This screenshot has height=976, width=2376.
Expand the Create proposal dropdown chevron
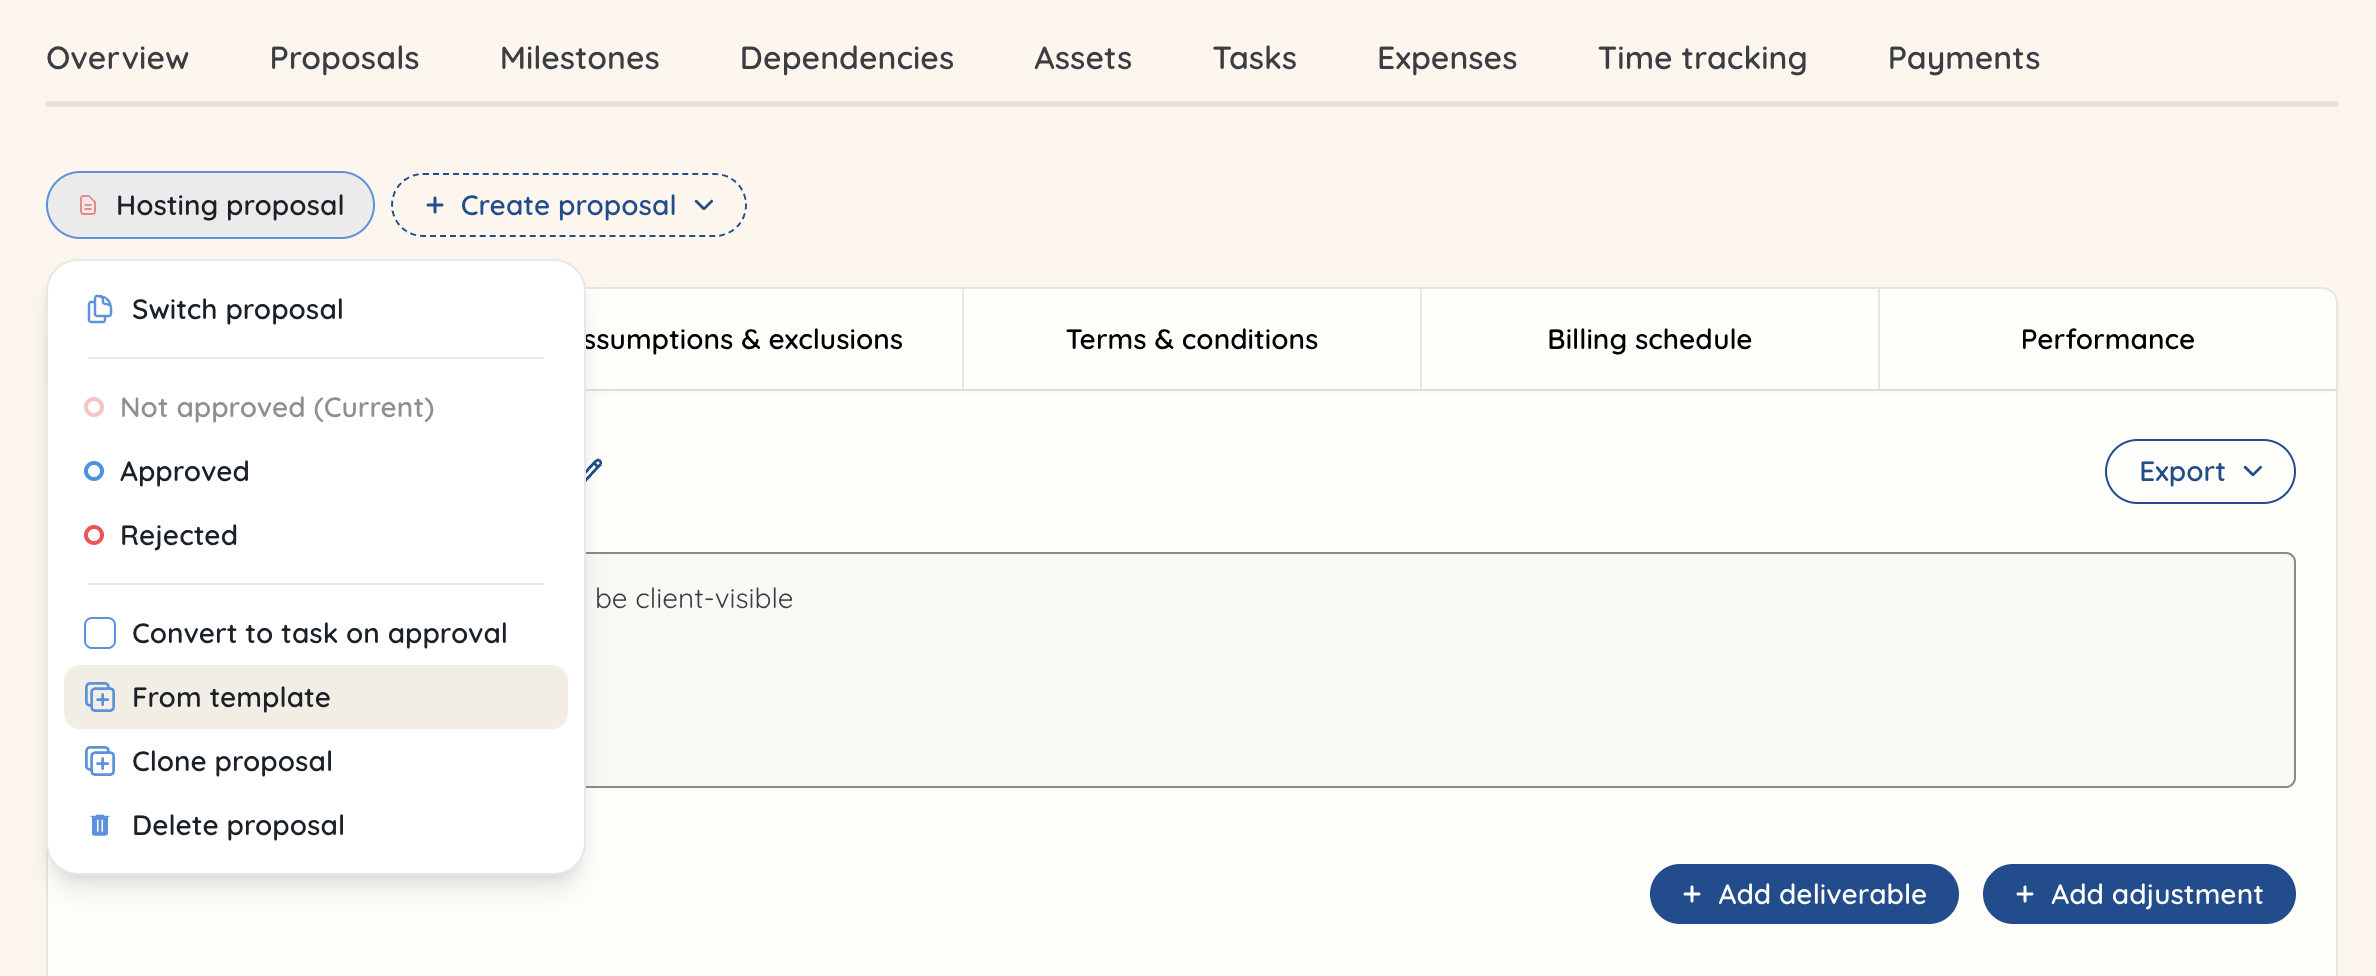(x=706, y=206)
